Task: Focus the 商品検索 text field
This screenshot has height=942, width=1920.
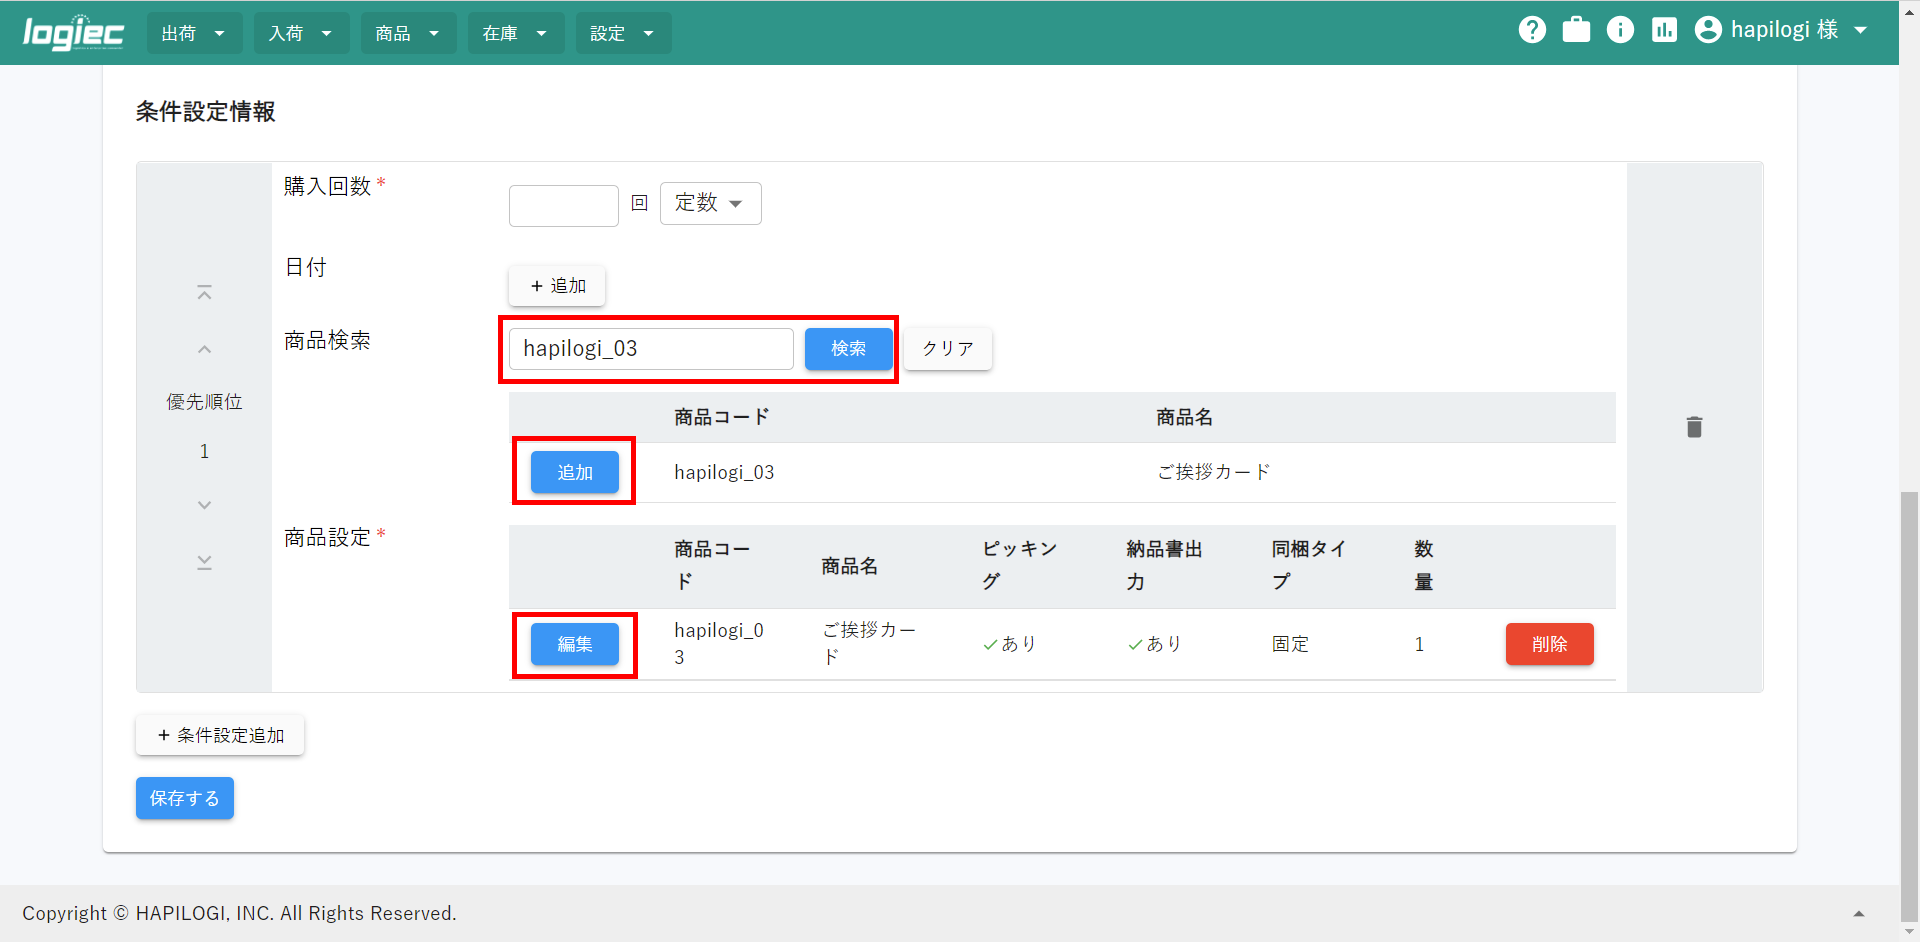Action: coord(651,349)
